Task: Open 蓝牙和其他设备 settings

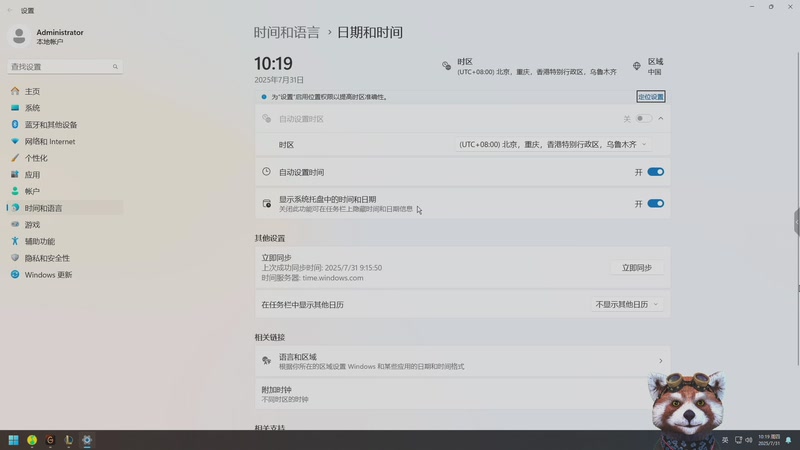Action: point(51,124)
